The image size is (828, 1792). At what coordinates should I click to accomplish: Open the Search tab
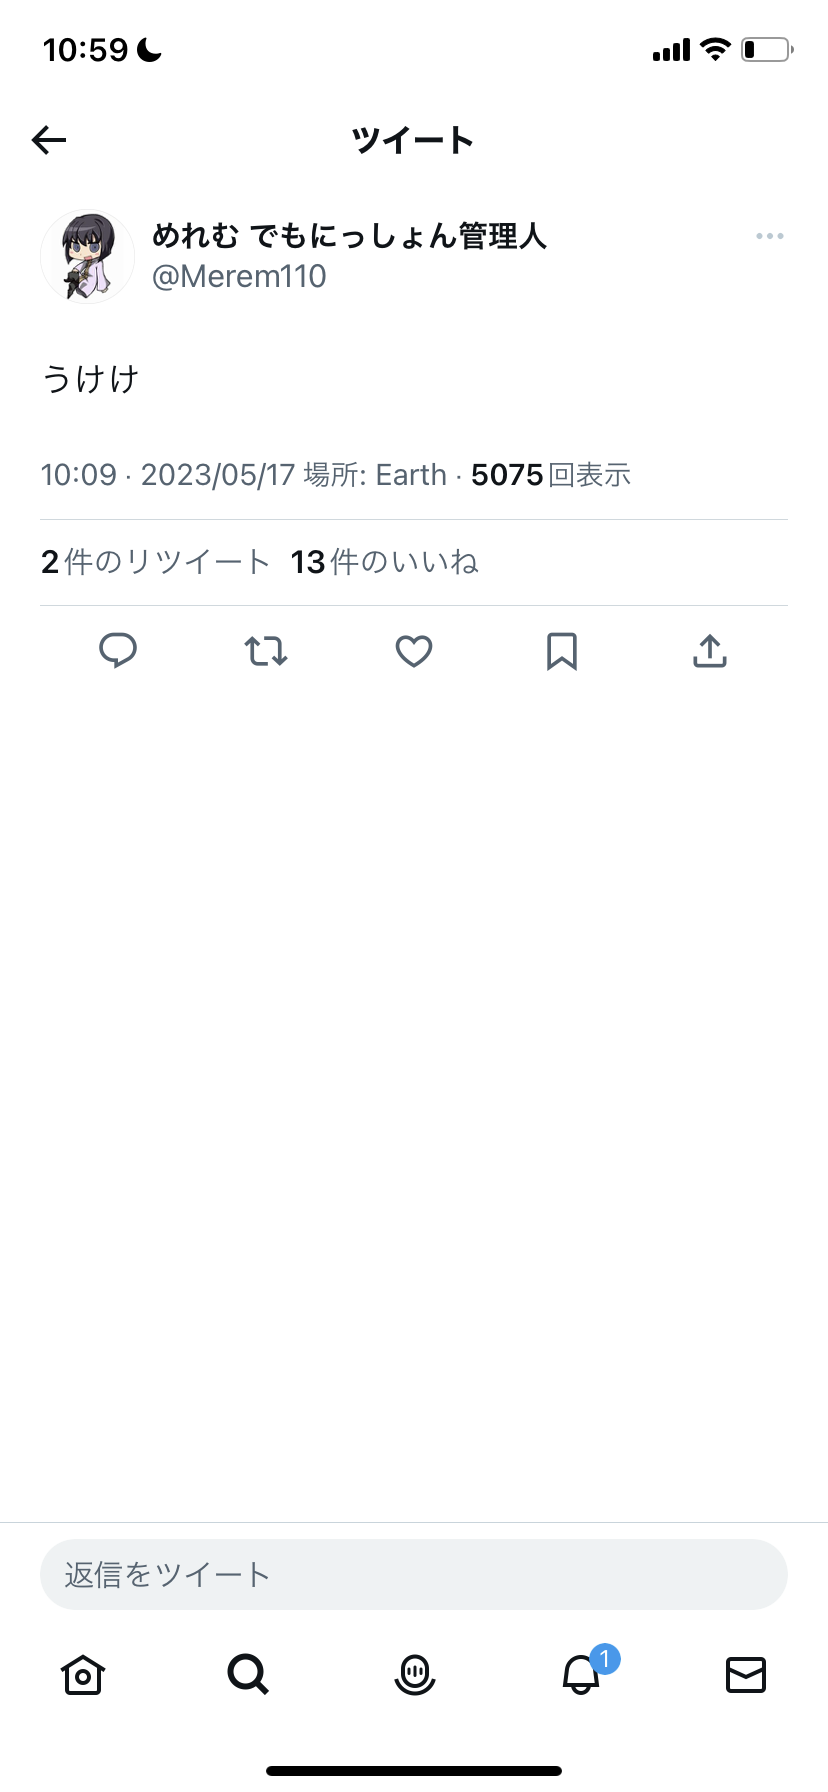tap(248, 1674)
